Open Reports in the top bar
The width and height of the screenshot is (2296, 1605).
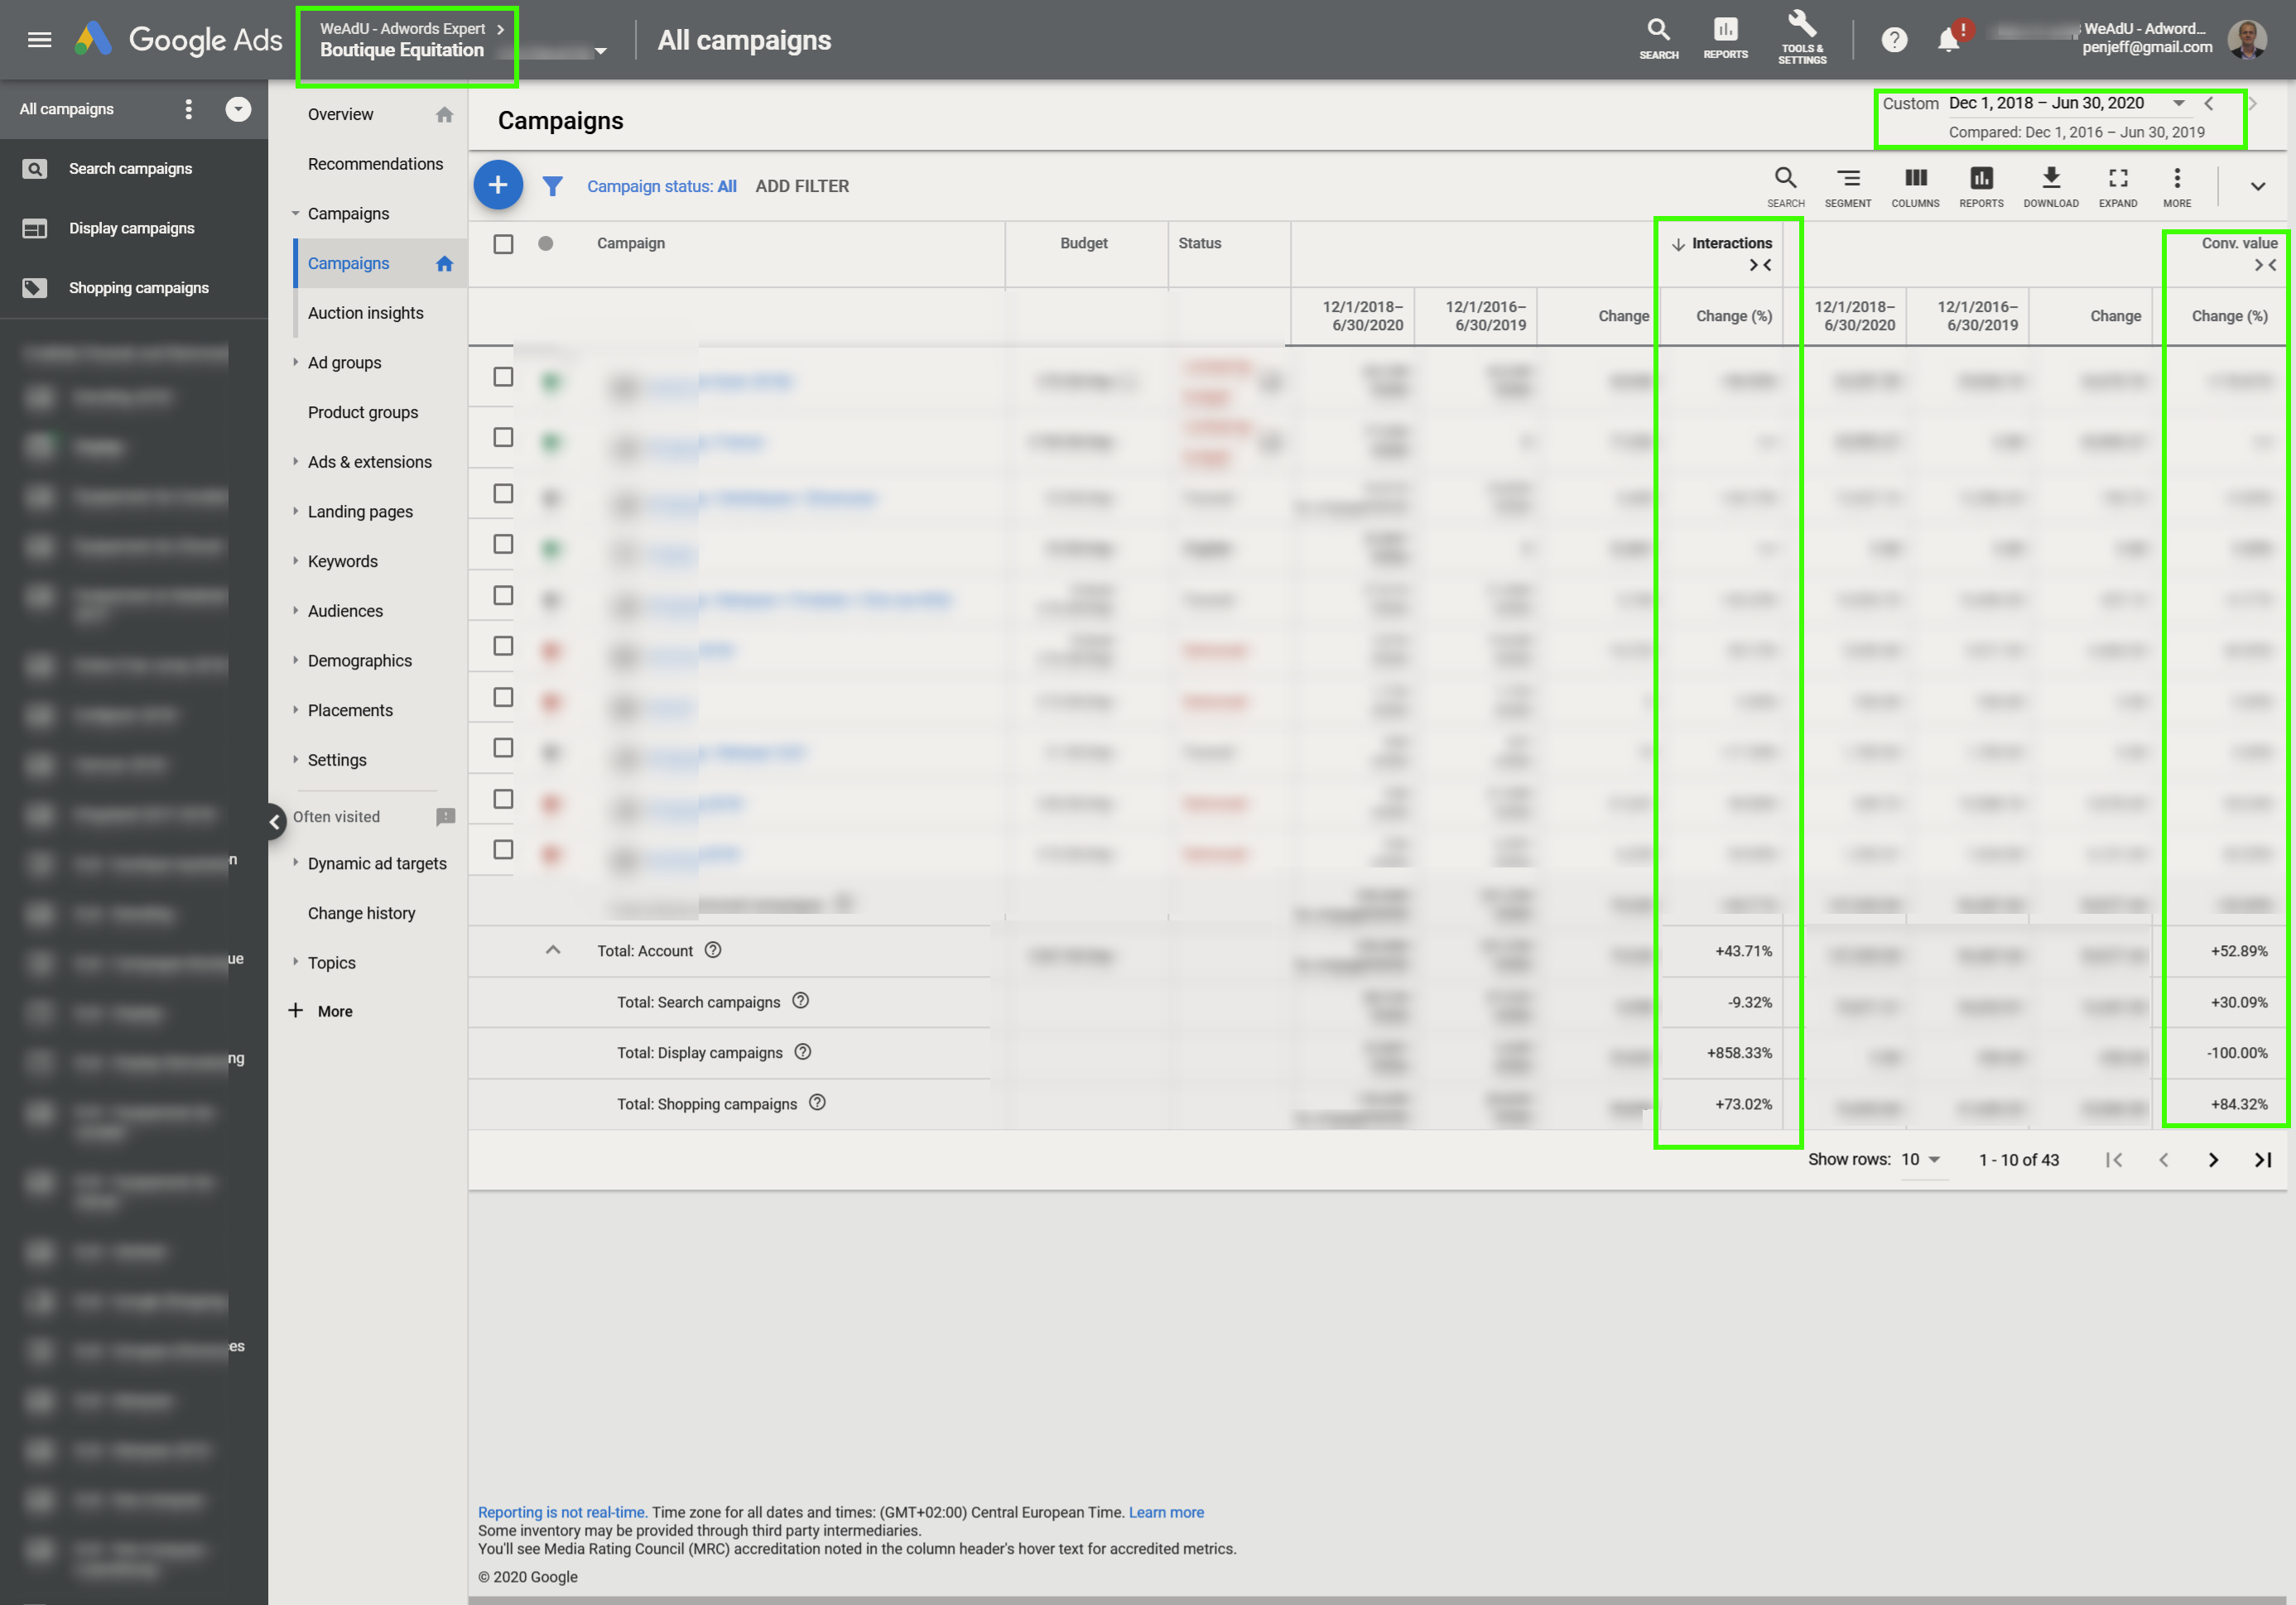(1725, 39)
